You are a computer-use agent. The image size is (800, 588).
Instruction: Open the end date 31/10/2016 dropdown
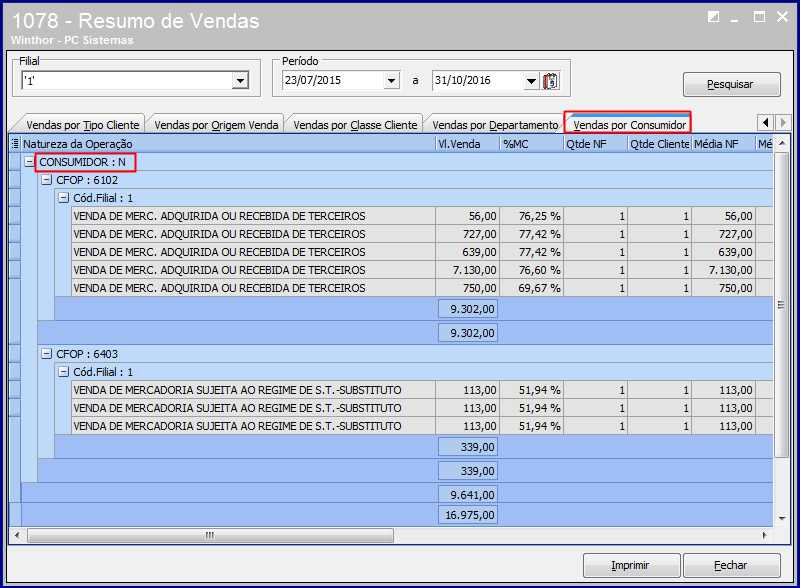531,81
